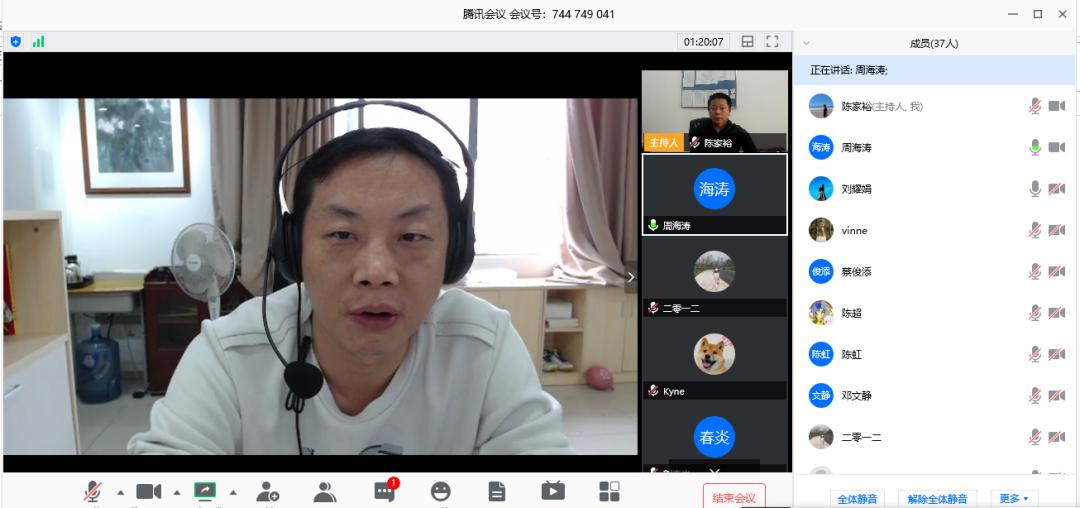
Task: Toggle 陈超's muted microphone icon
Action: [1035, 313]
